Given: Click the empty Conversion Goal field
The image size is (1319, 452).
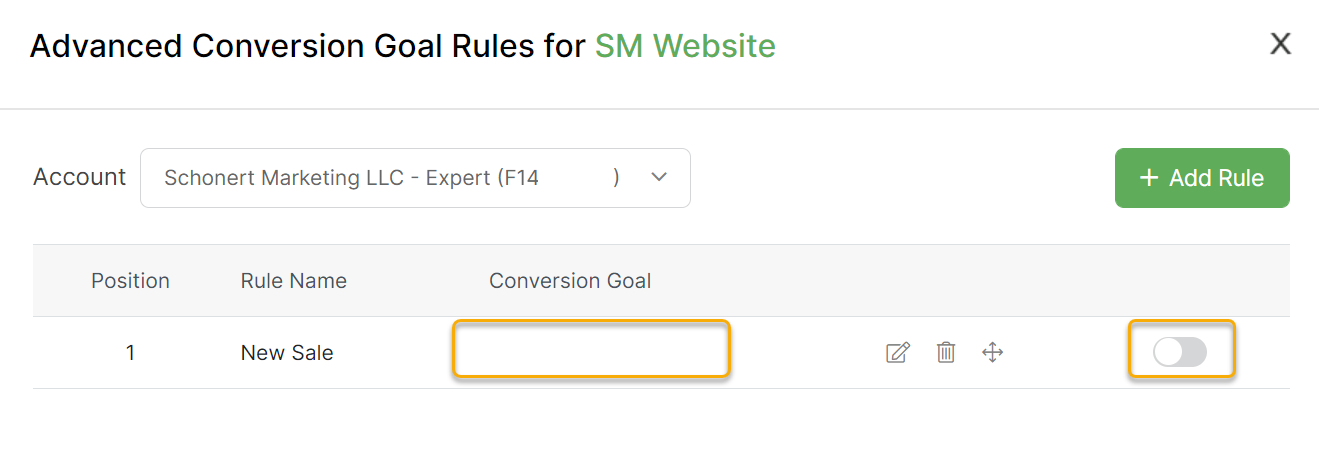Looking at the screenshot, I should pos(591,349).
